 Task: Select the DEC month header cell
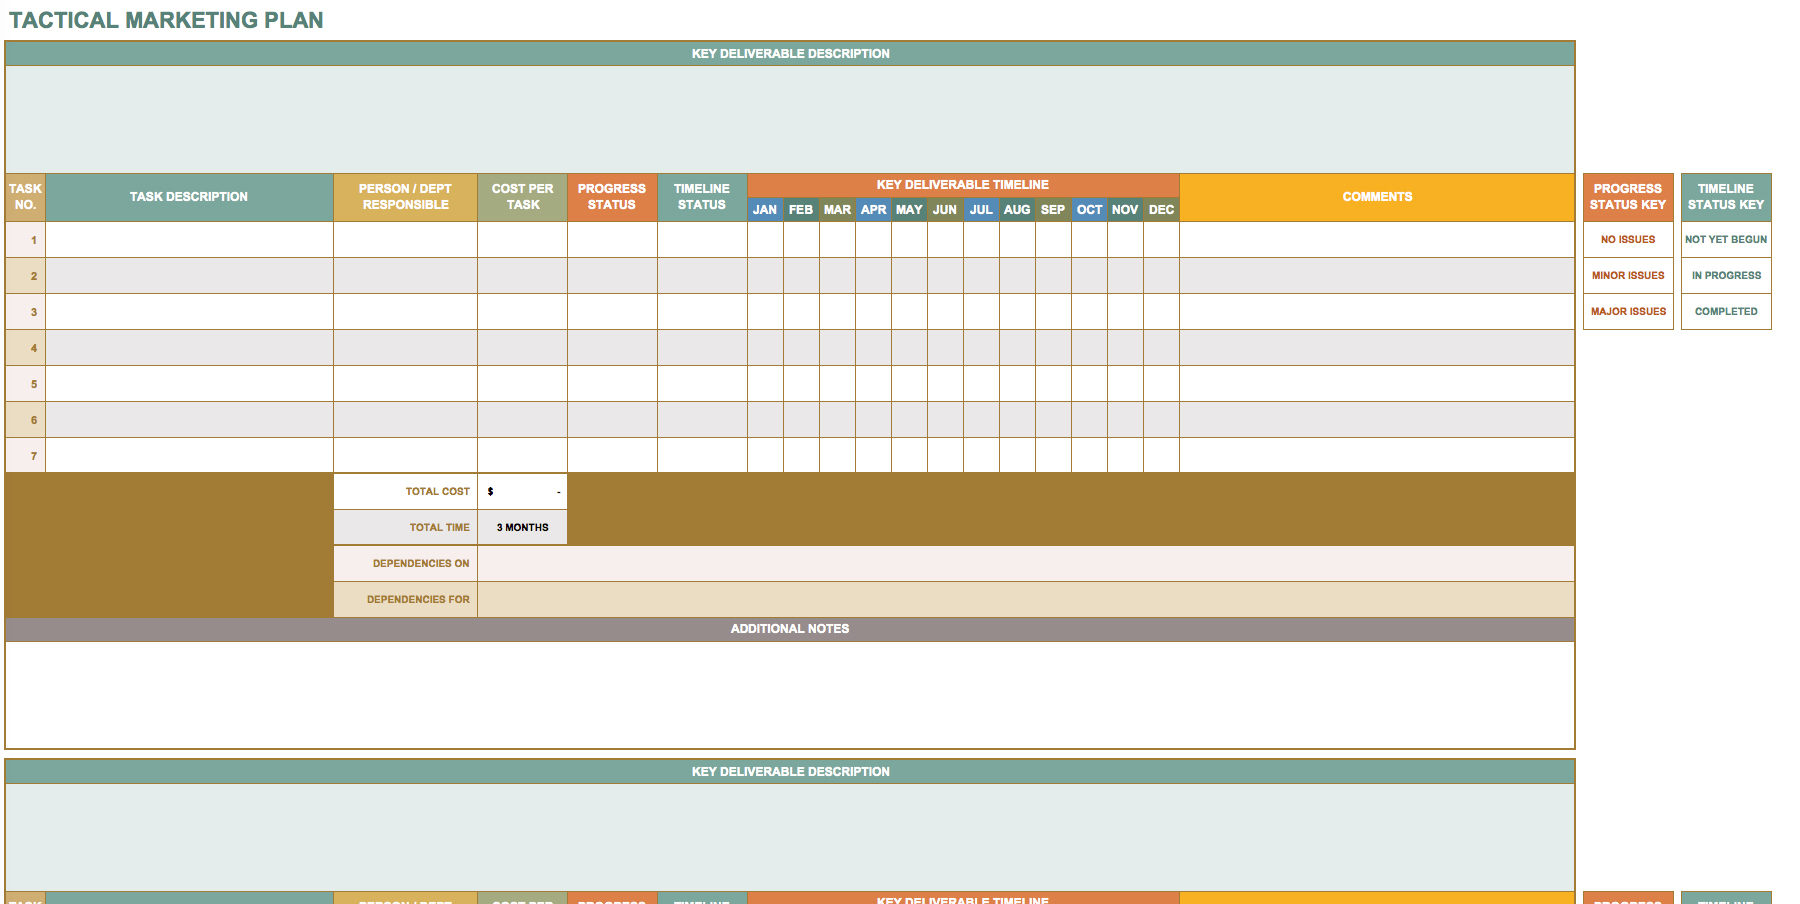click(1161, 210)
